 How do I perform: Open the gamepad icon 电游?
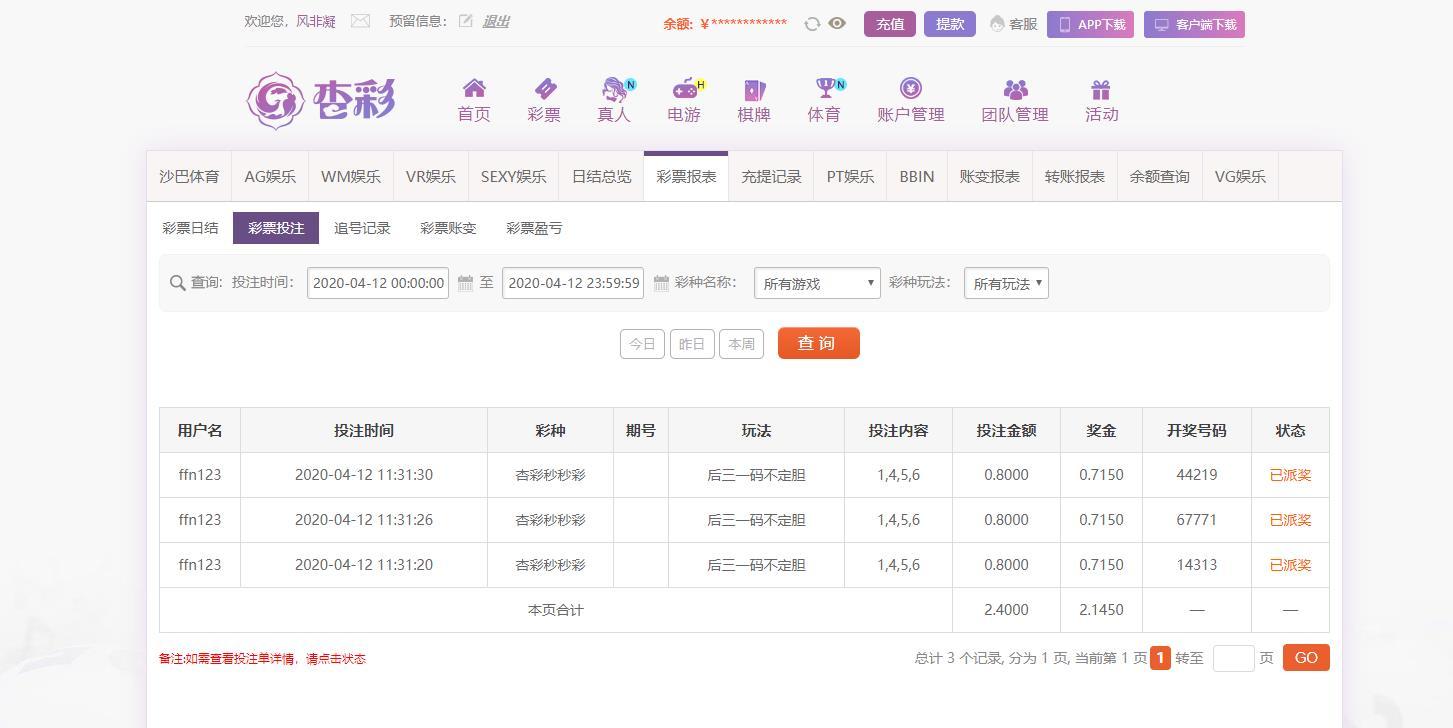click(x=685, y=90)
